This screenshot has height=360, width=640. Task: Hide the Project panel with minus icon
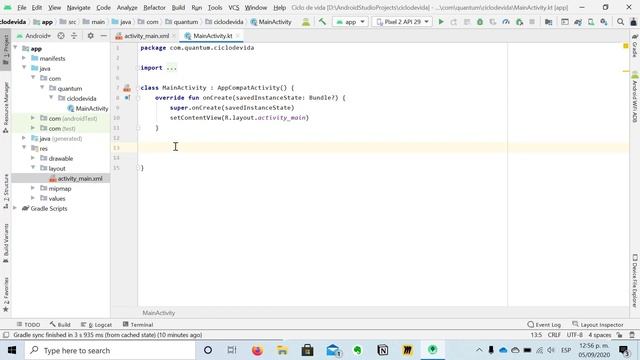click(104, 36)
